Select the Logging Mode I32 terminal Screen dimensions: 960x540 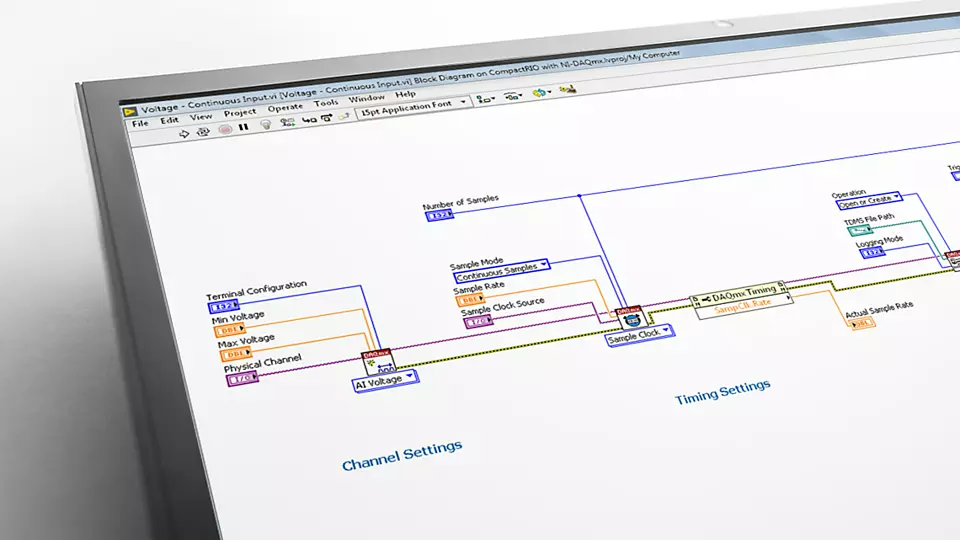coord(874,252)
